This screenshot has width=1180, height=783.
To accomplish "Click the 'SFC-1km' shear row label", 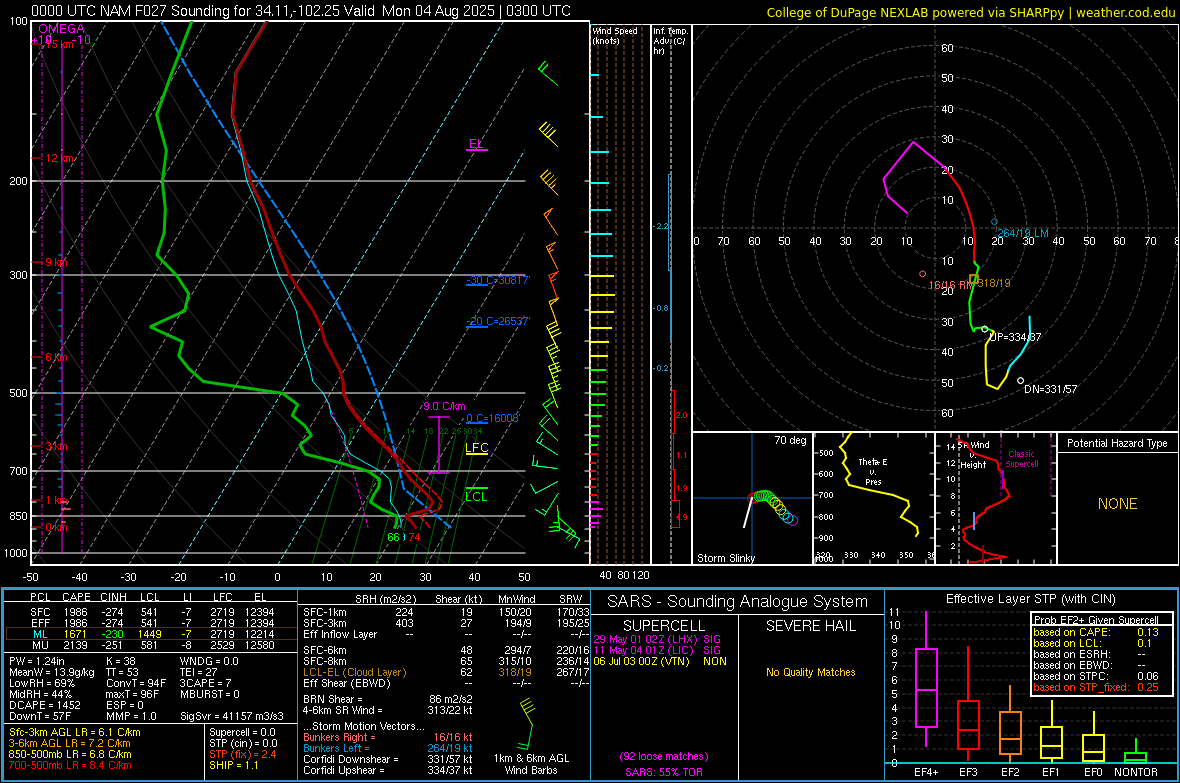I will (324, 612).
